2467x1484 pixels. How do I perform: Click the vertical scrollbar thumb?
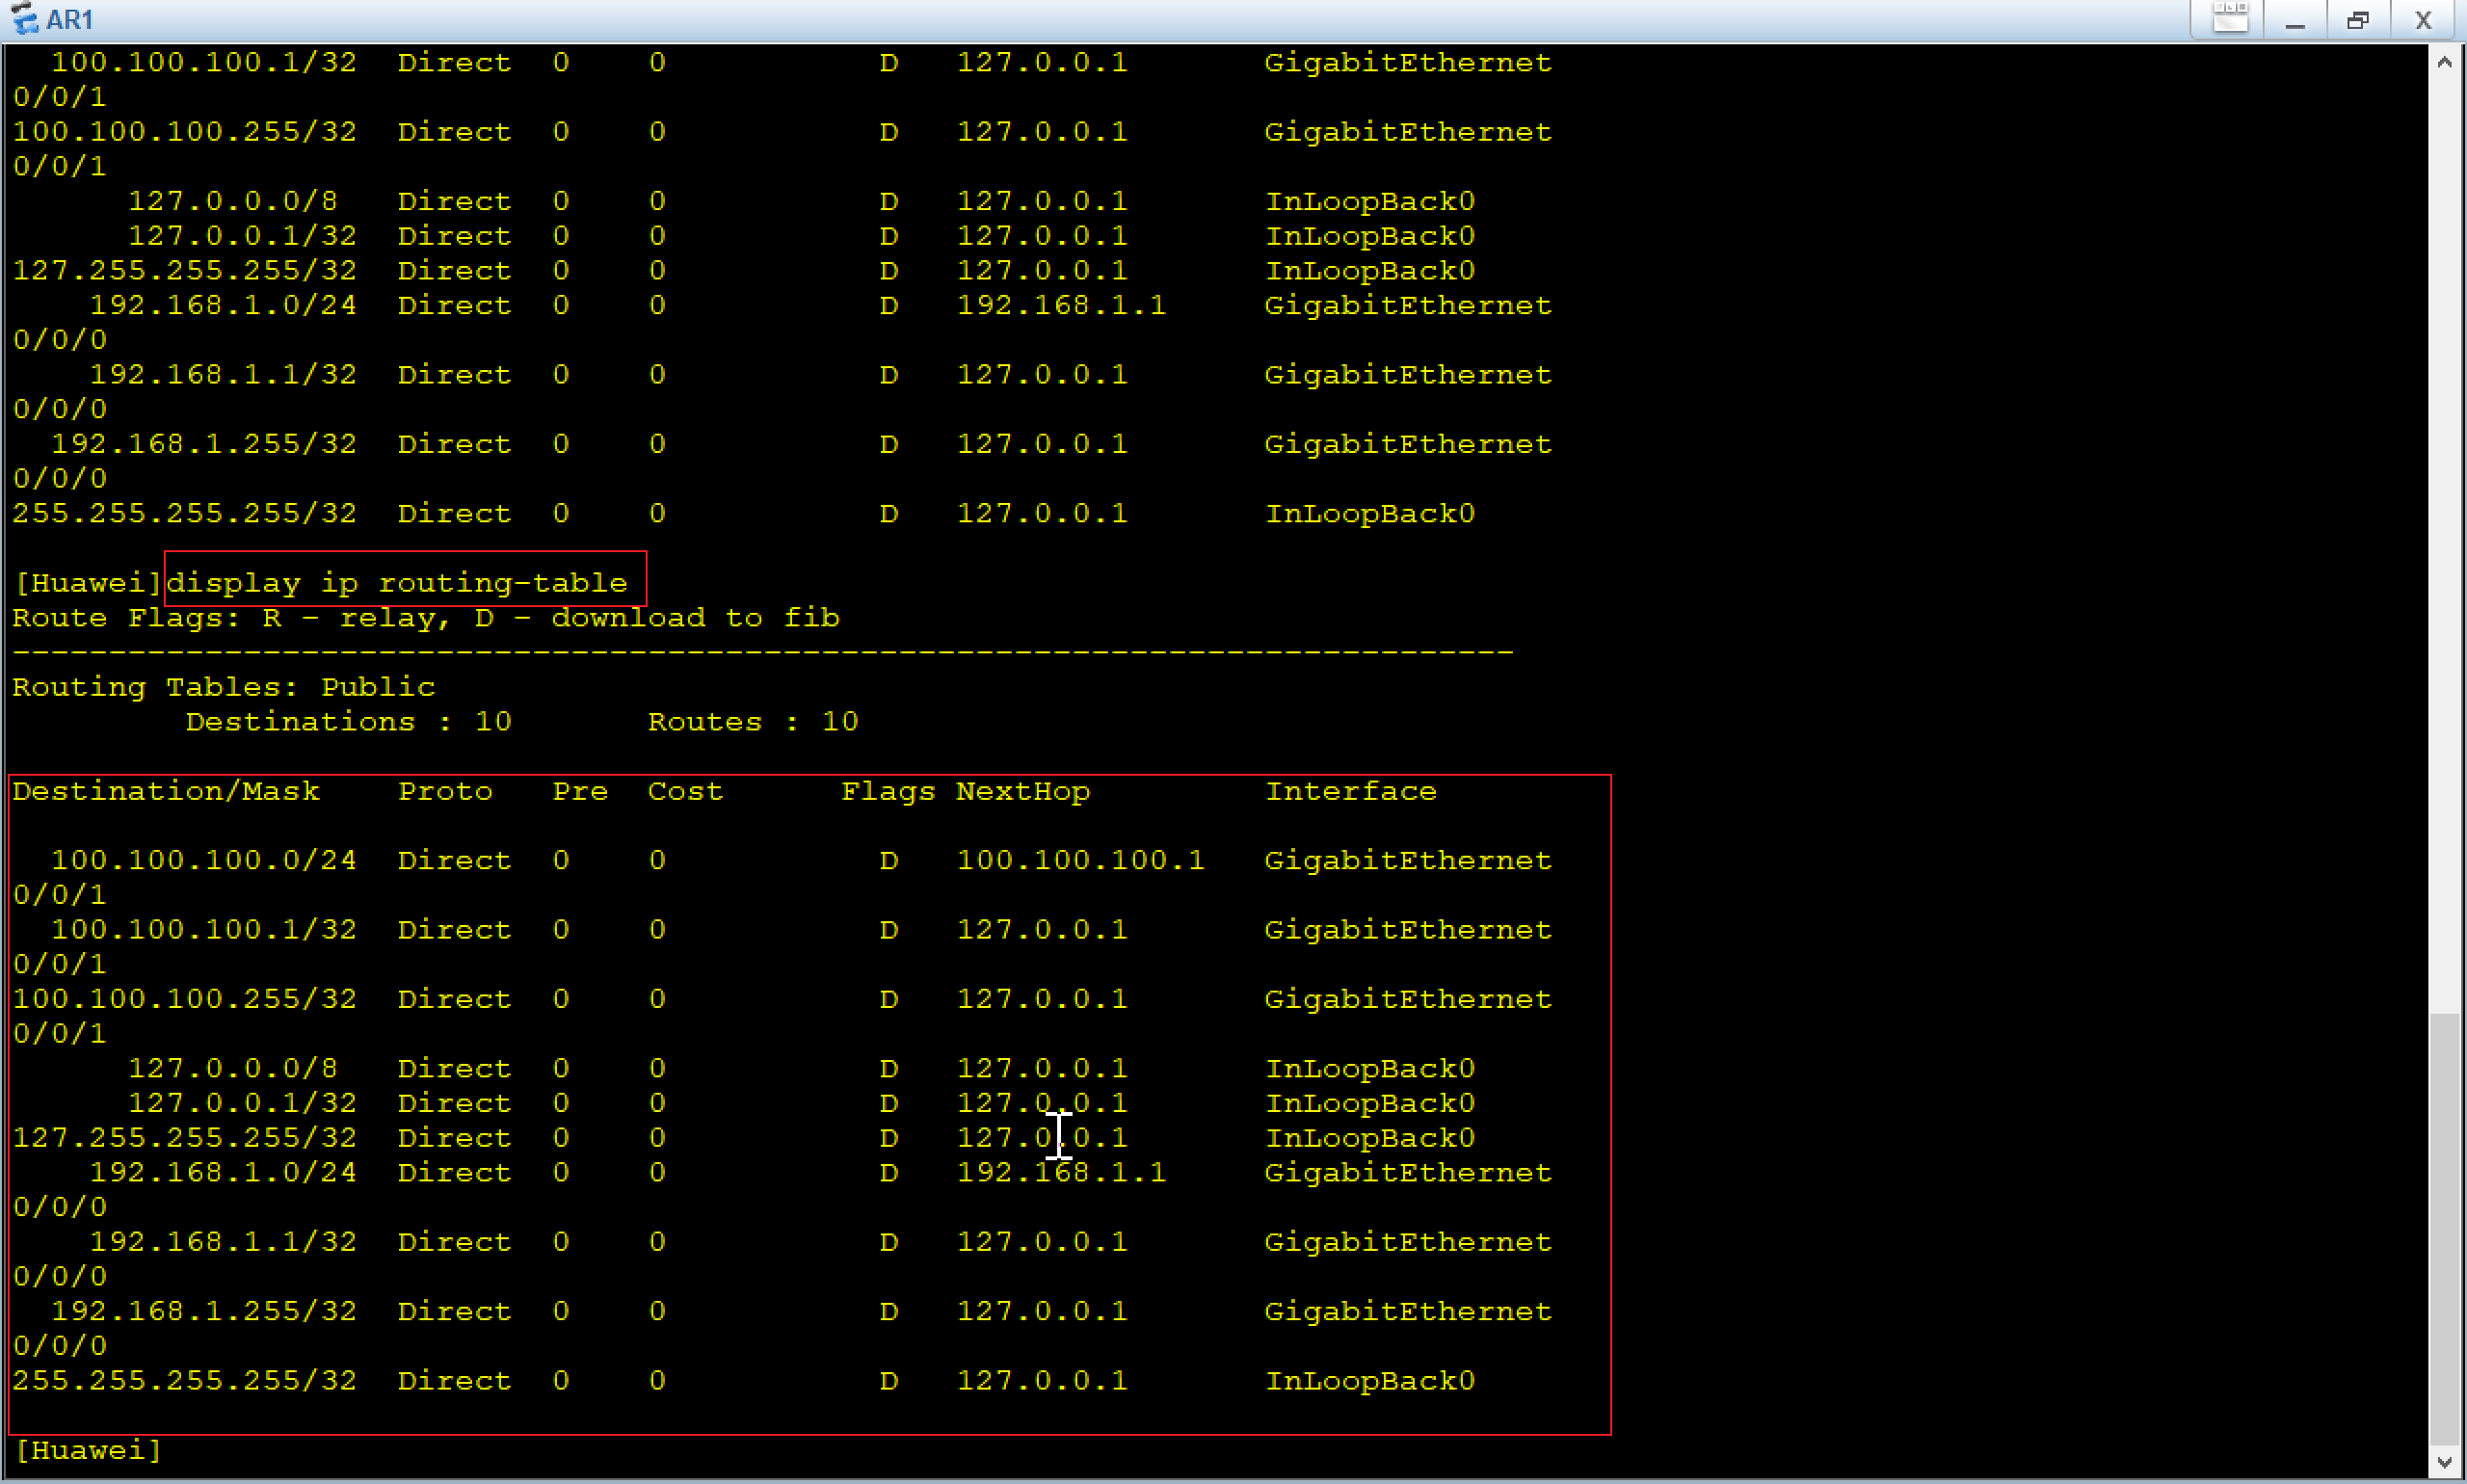pyautogui.click(x=2443, y=1228)
